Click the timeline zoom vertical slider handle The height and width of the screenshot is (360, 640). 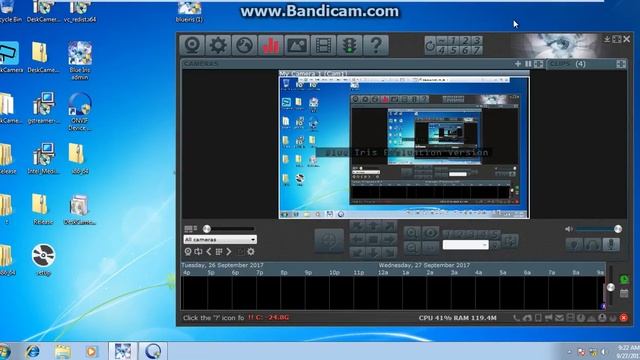click(x=611, y=287)
